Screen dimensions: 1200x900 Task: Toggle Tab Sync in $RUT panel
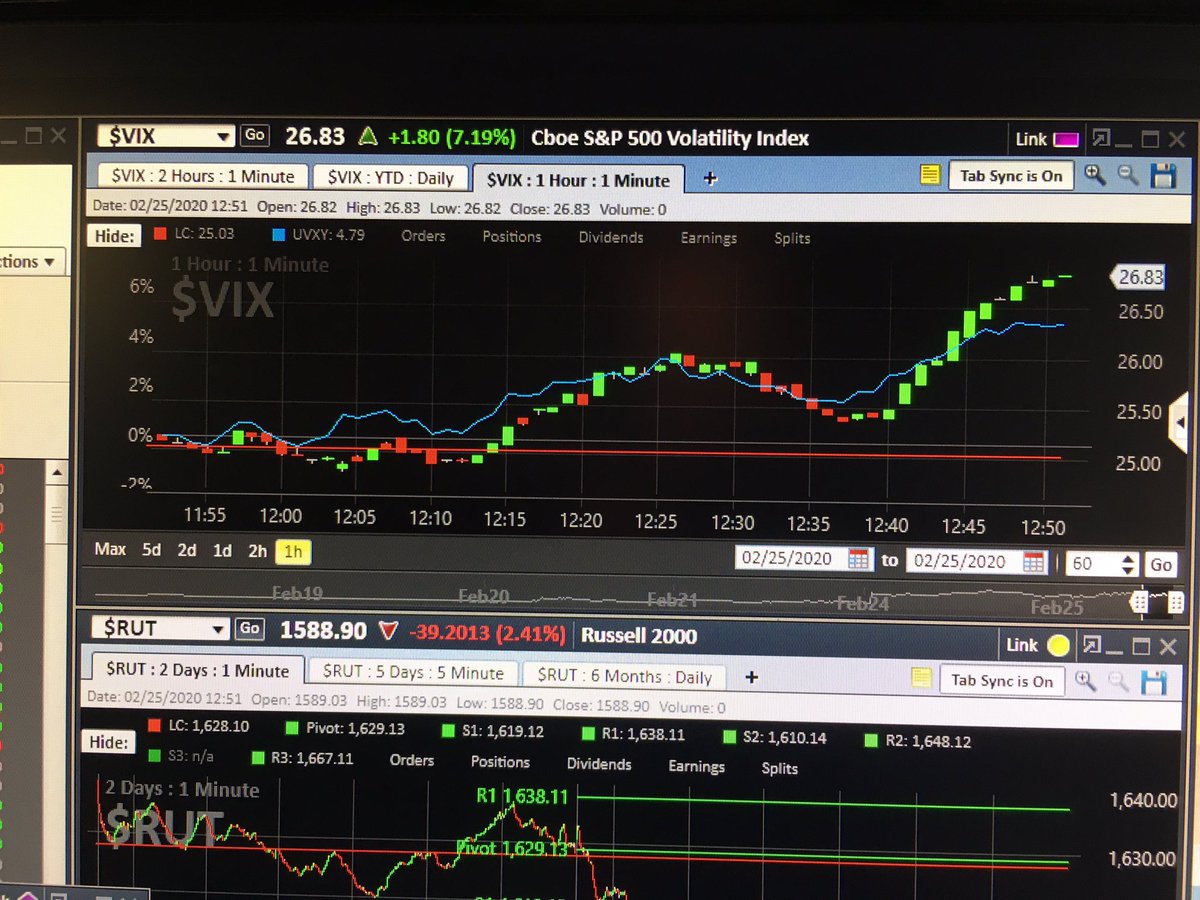click(x=1002, y=680)
